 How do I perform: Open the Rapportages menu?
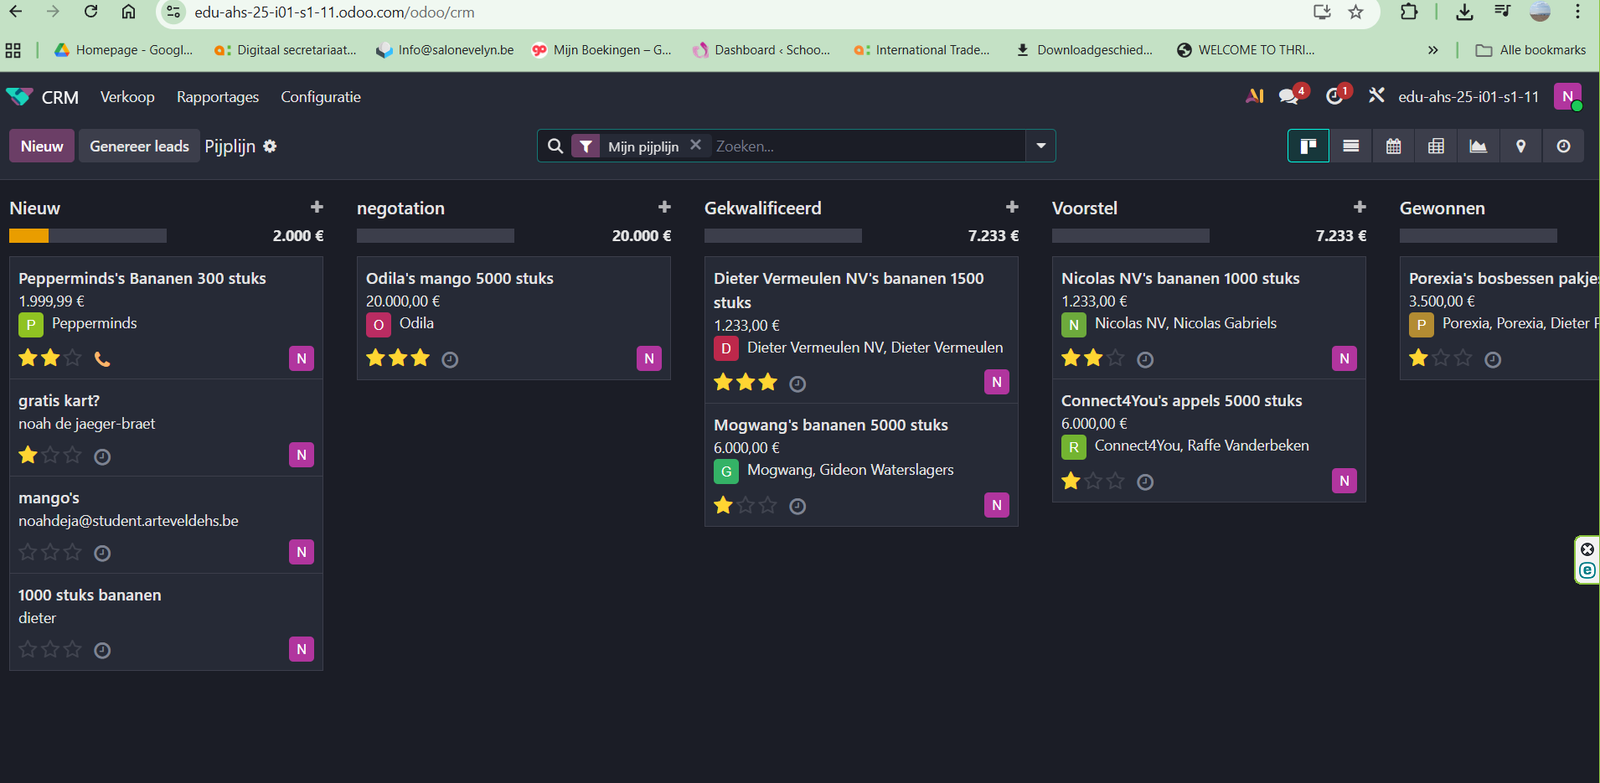217,97
